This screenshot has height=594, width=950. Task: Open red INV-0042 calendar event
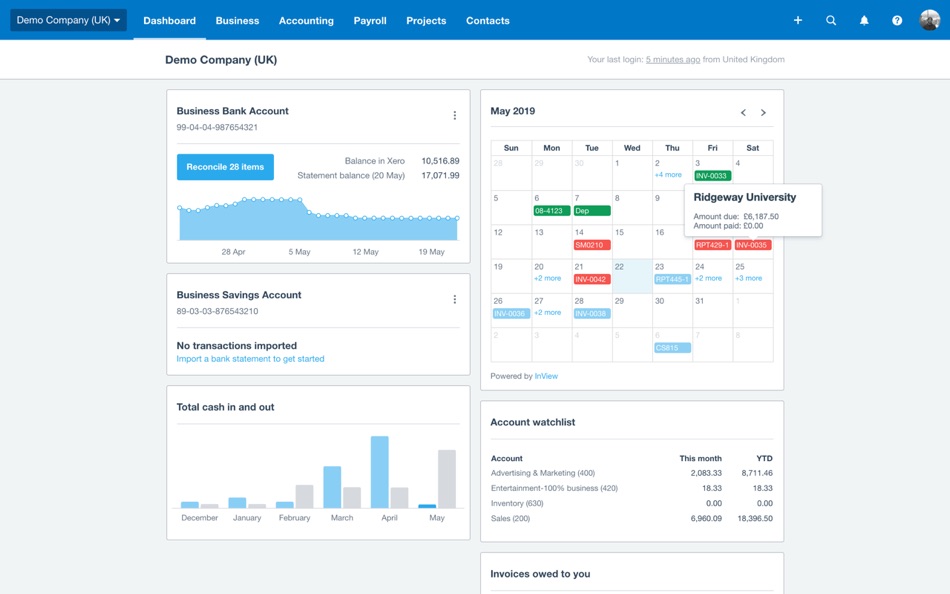point(592,279)
